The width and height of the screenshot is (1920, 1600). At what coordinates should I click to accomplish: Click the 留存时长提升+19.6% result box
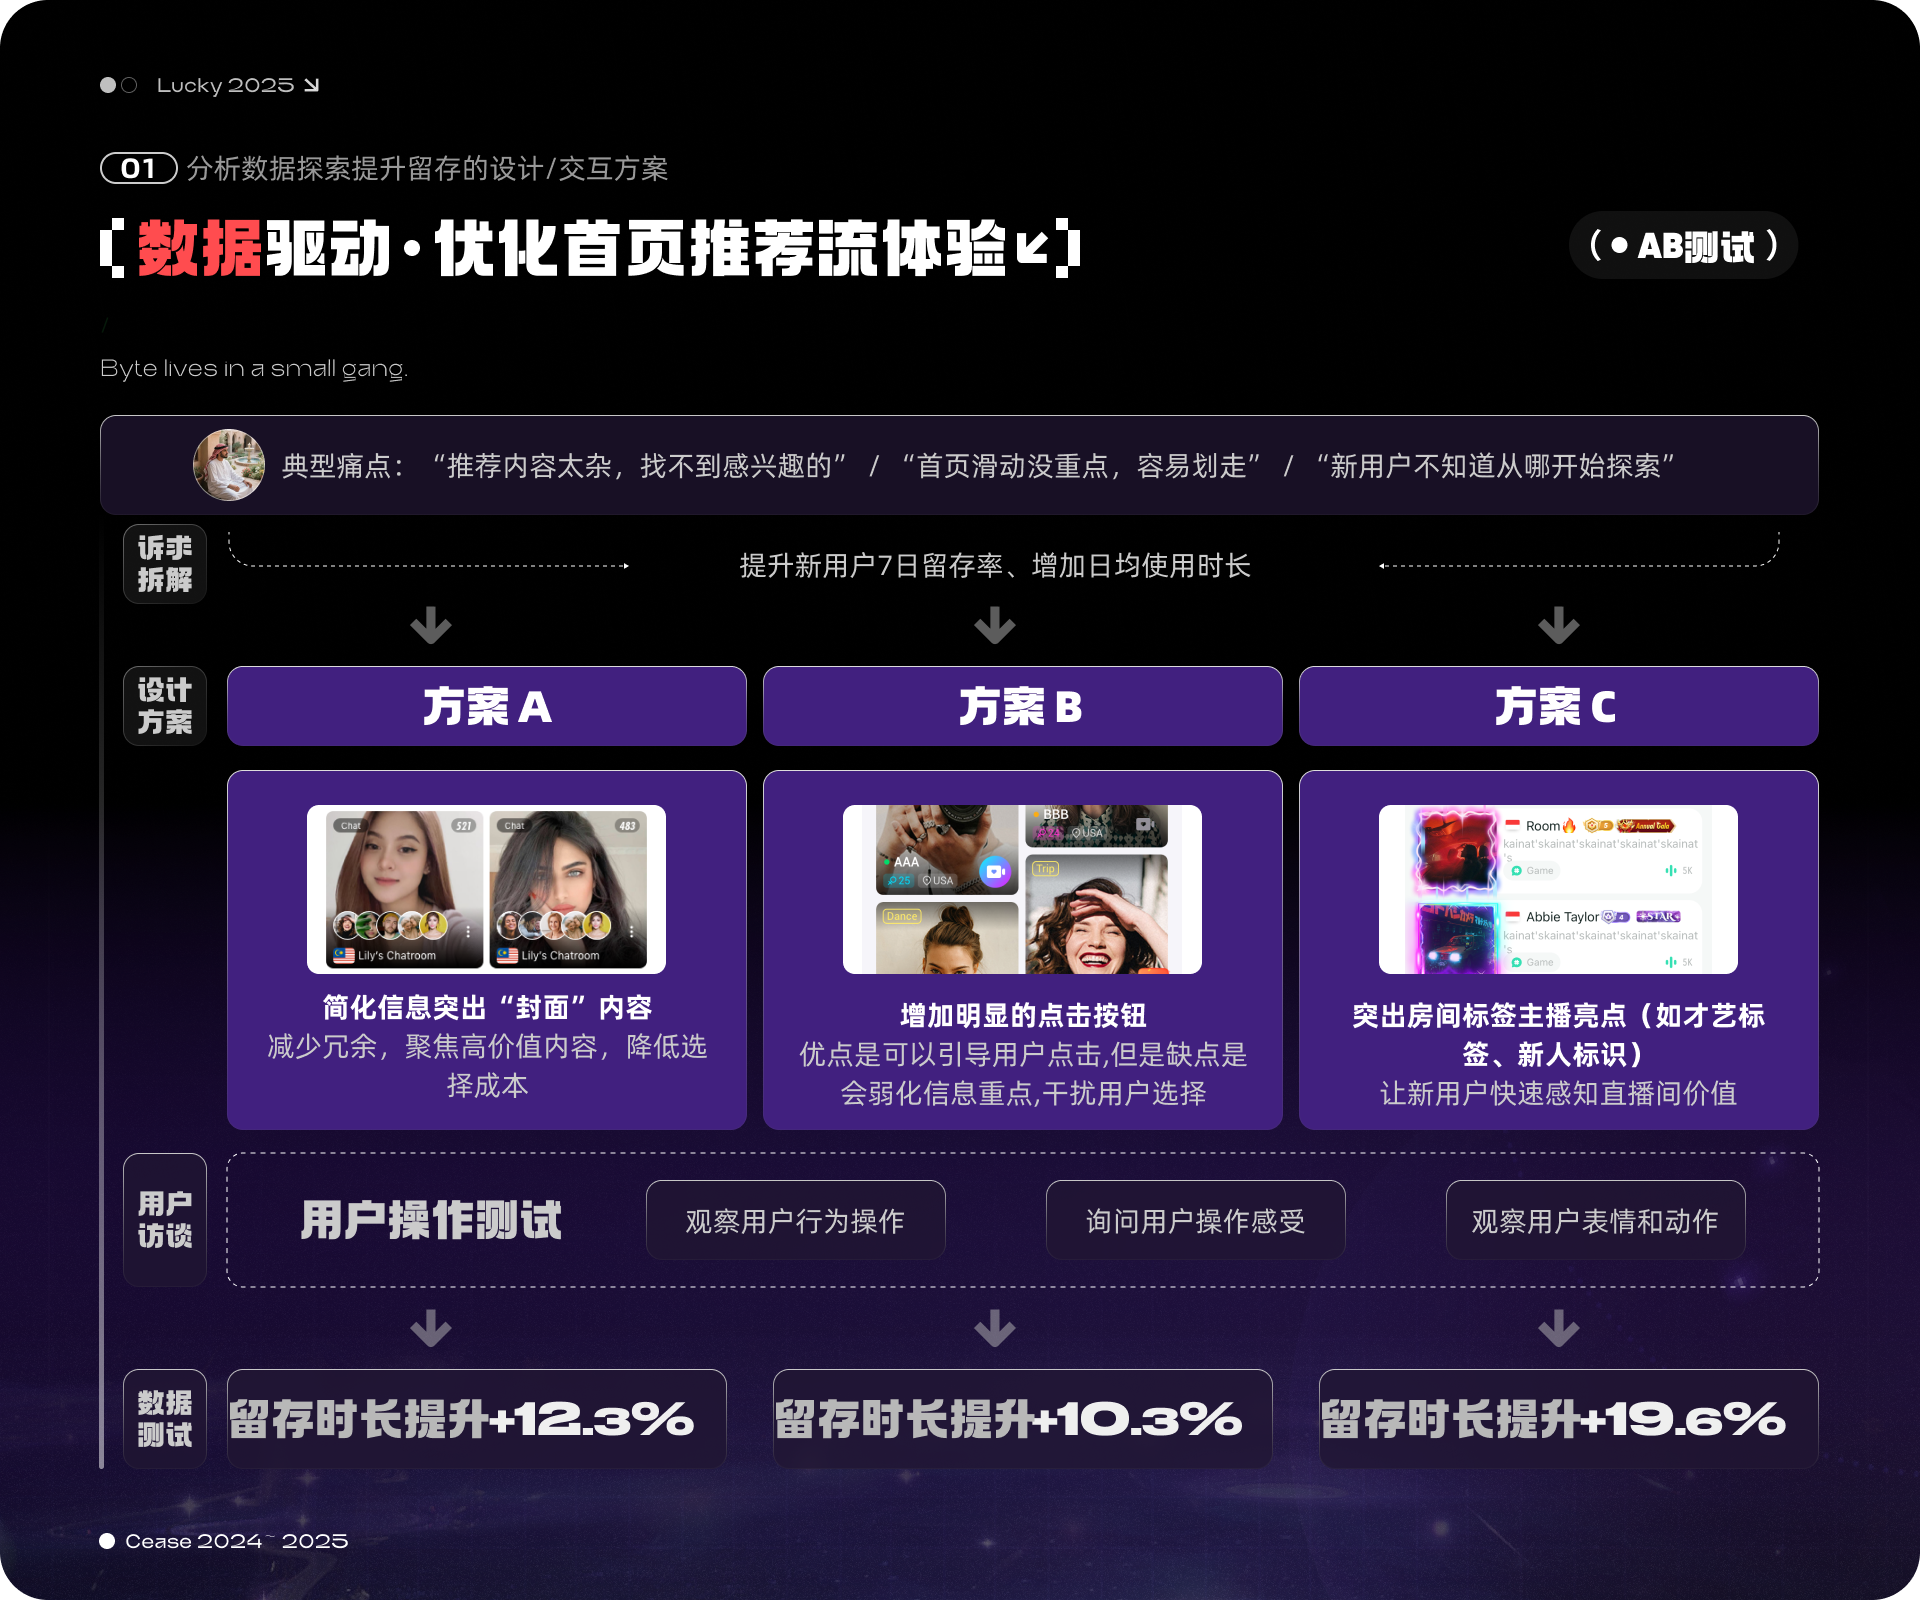pos(1568,1418)
